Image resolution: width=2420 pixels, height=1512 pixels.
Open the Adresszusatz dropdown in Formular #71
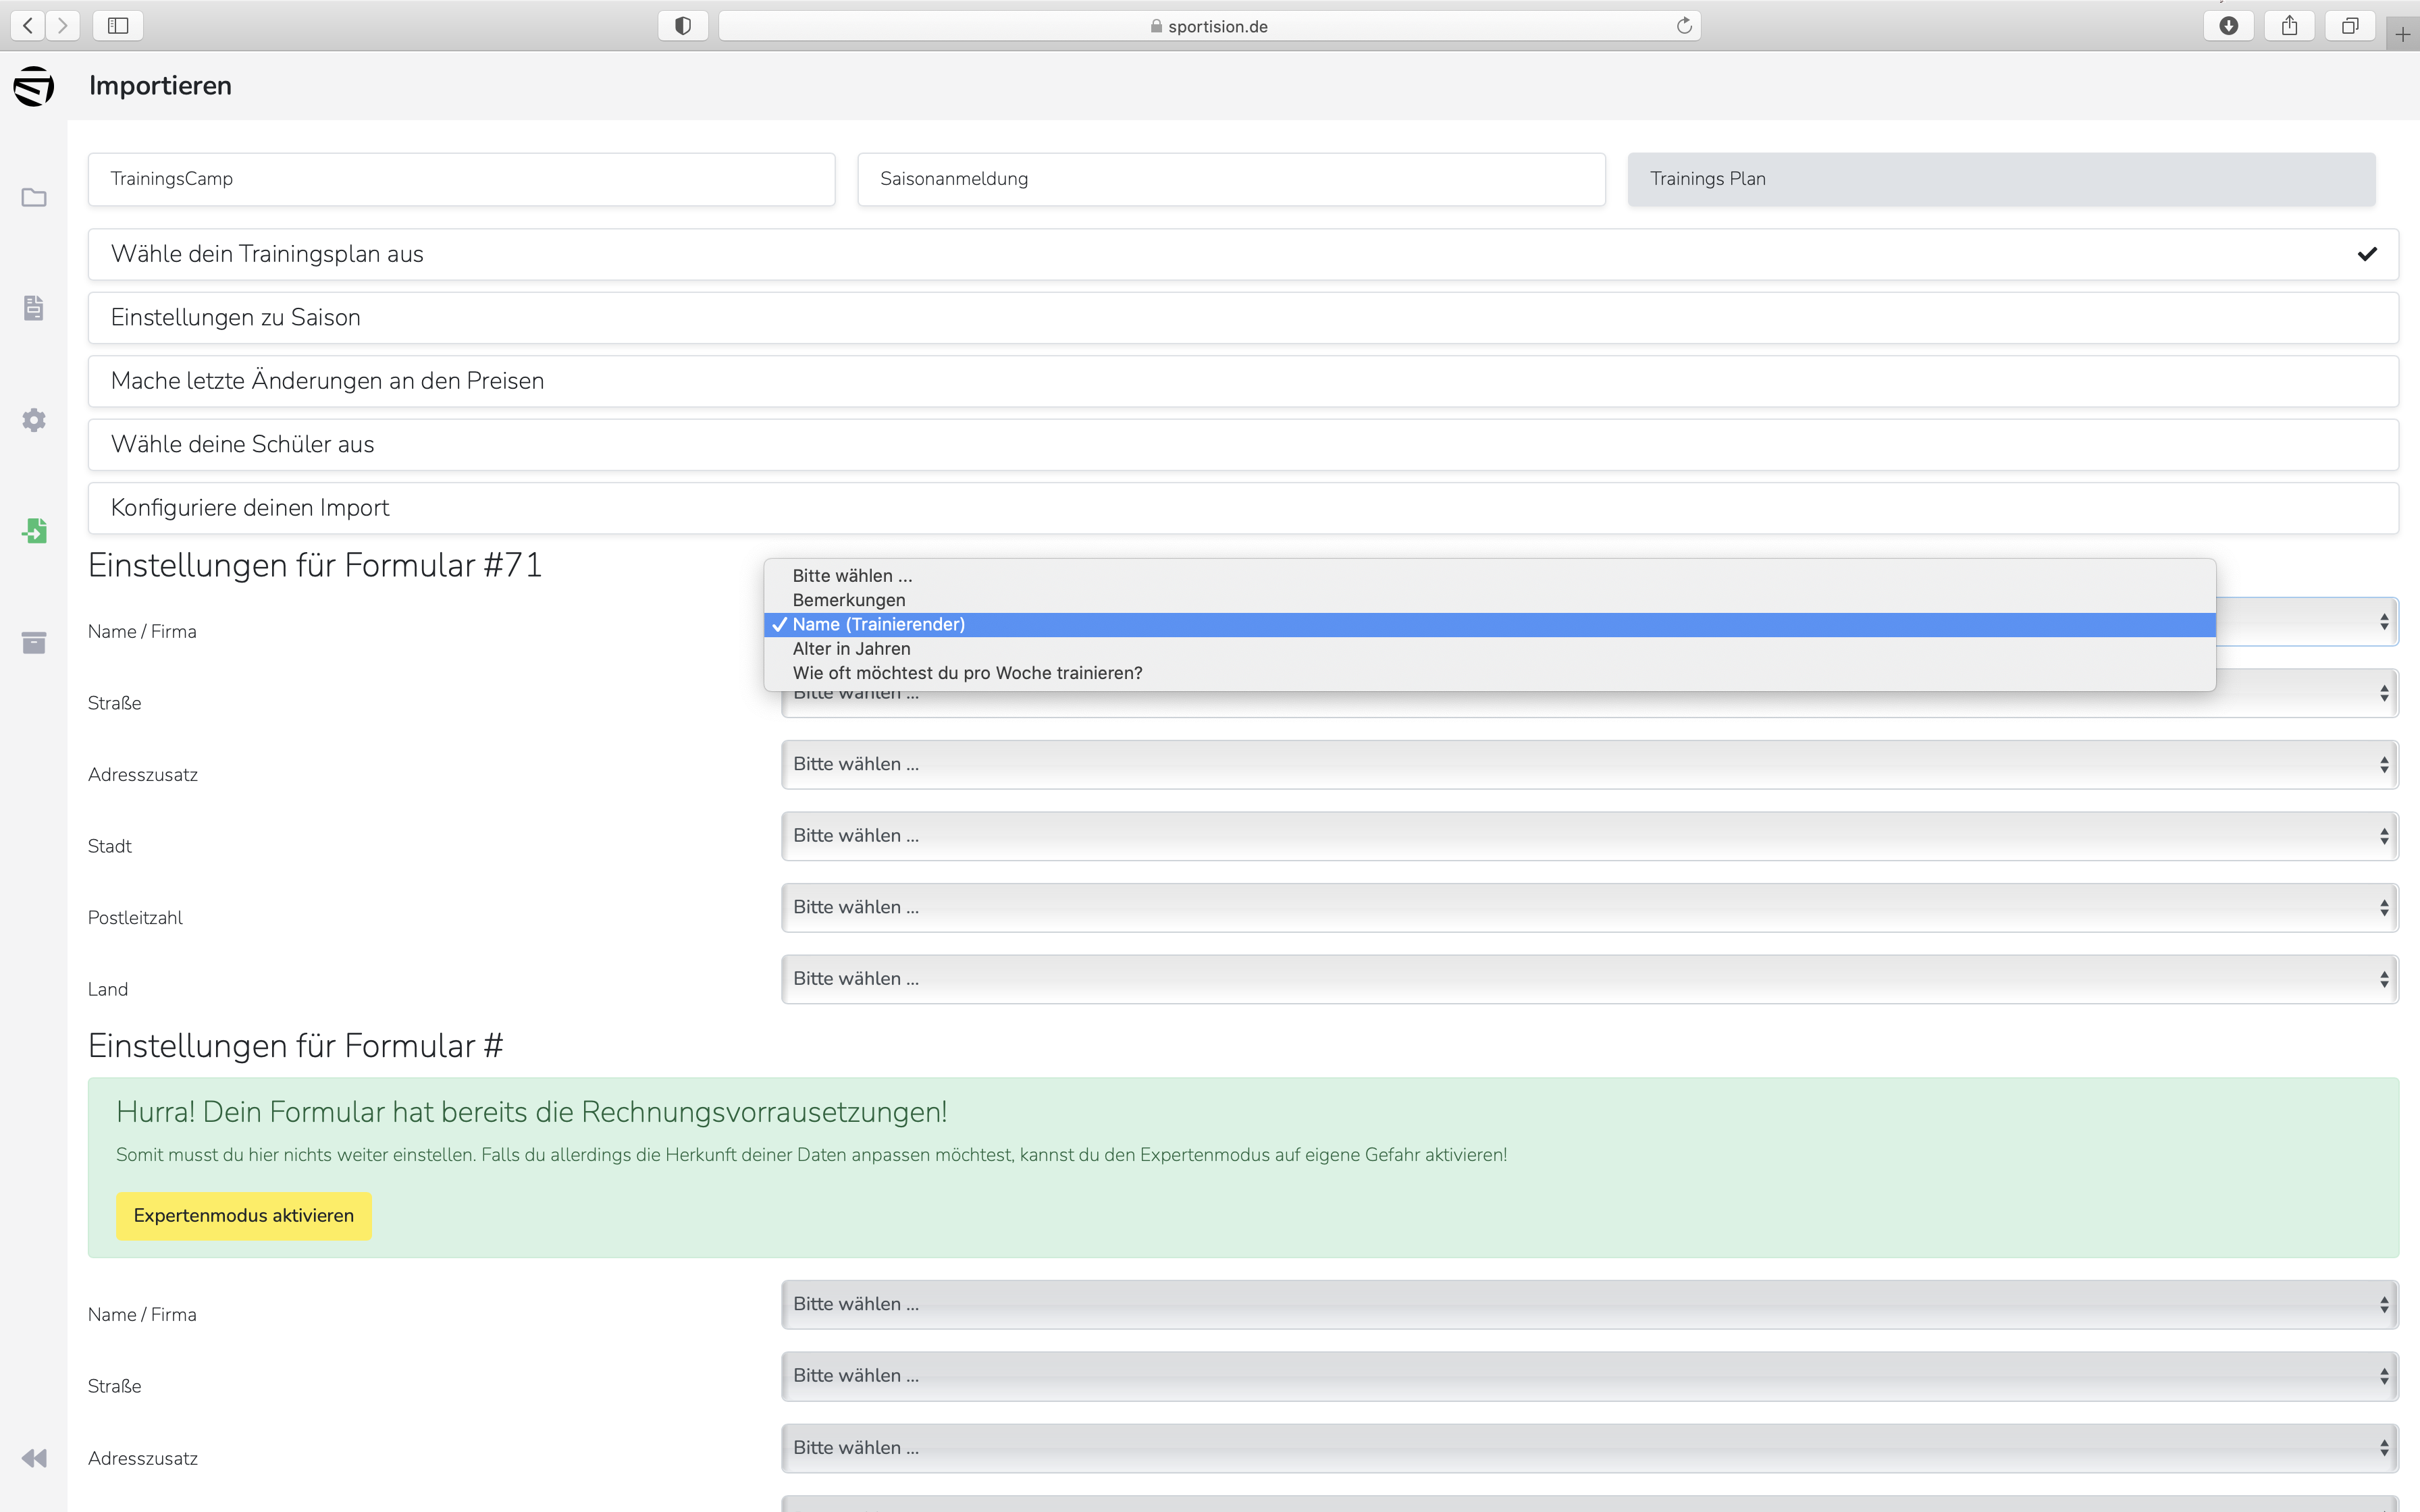tap(1590, 765)
